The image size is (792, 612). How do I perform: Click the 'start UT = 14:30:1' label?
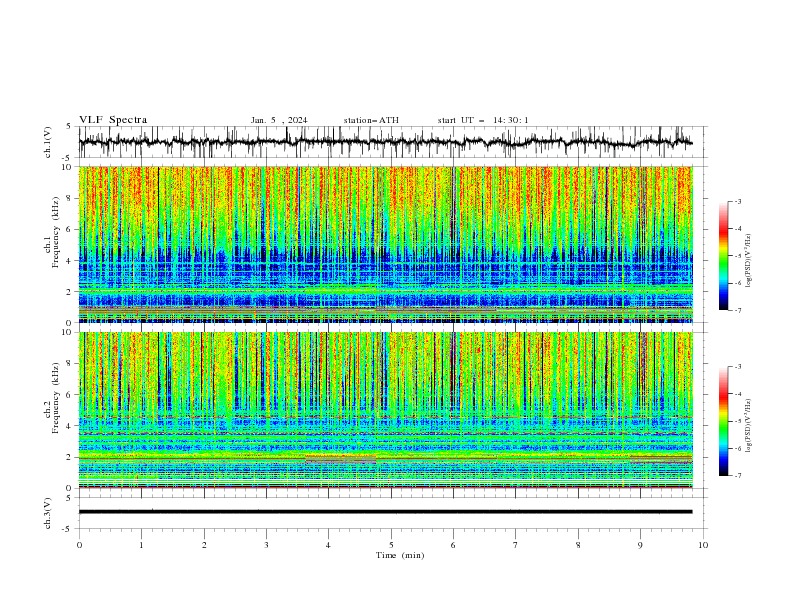483,120
